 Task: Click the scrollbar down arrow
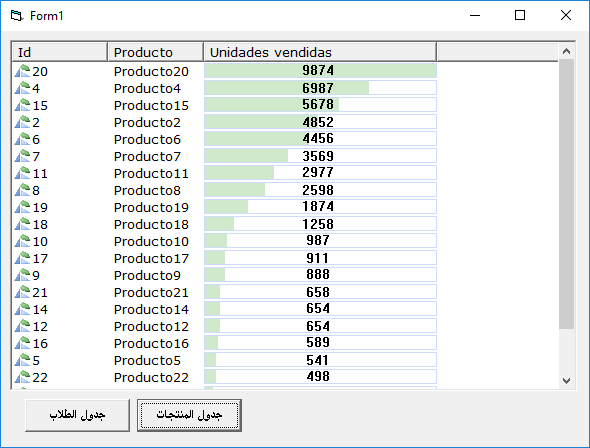[x=566, y=380]
